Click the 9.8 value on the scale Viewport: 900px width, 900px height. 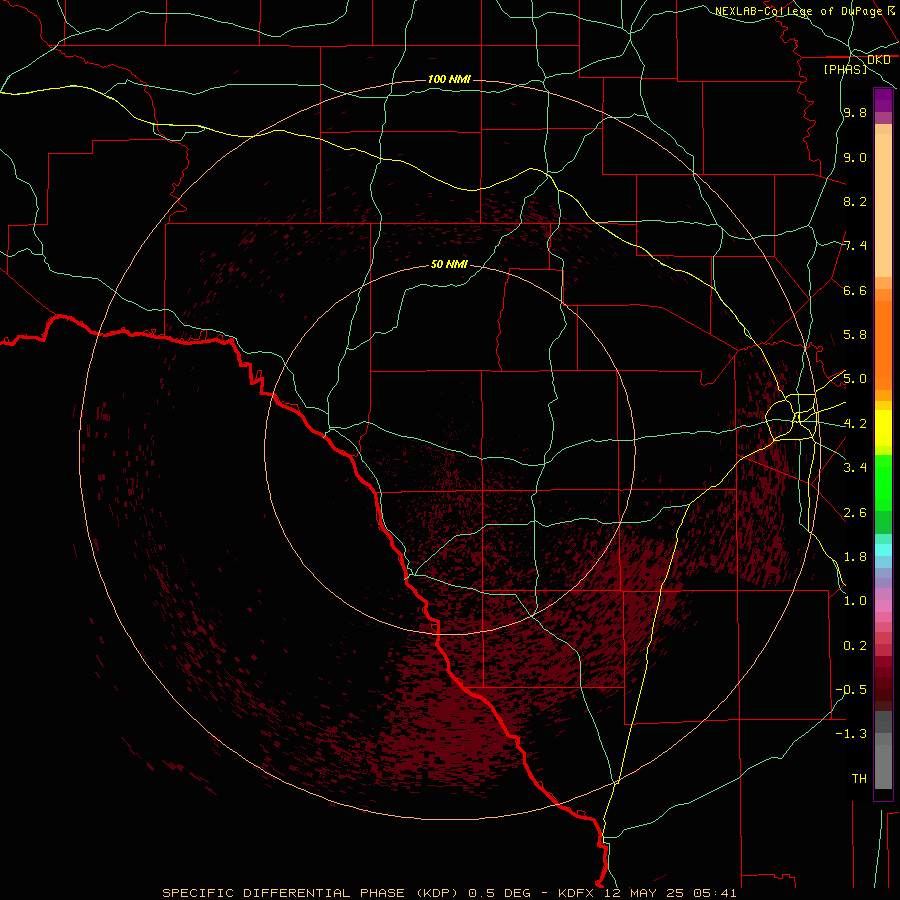[x=855, y=112]
